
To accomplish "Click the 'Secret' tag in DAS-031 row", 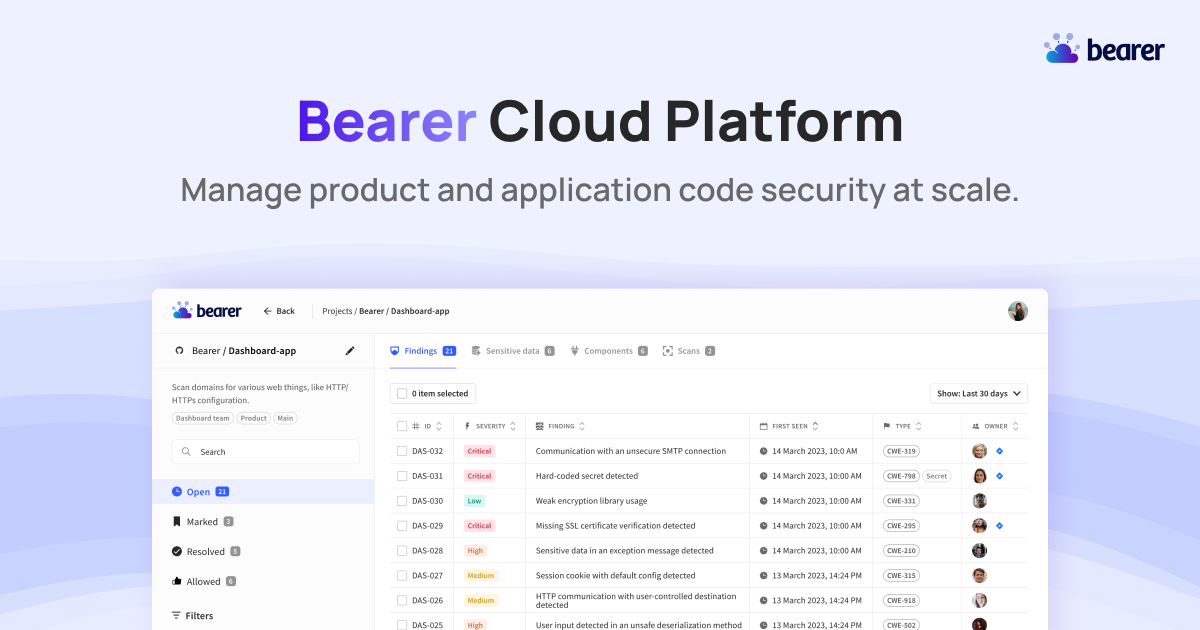I will (937, 476).
